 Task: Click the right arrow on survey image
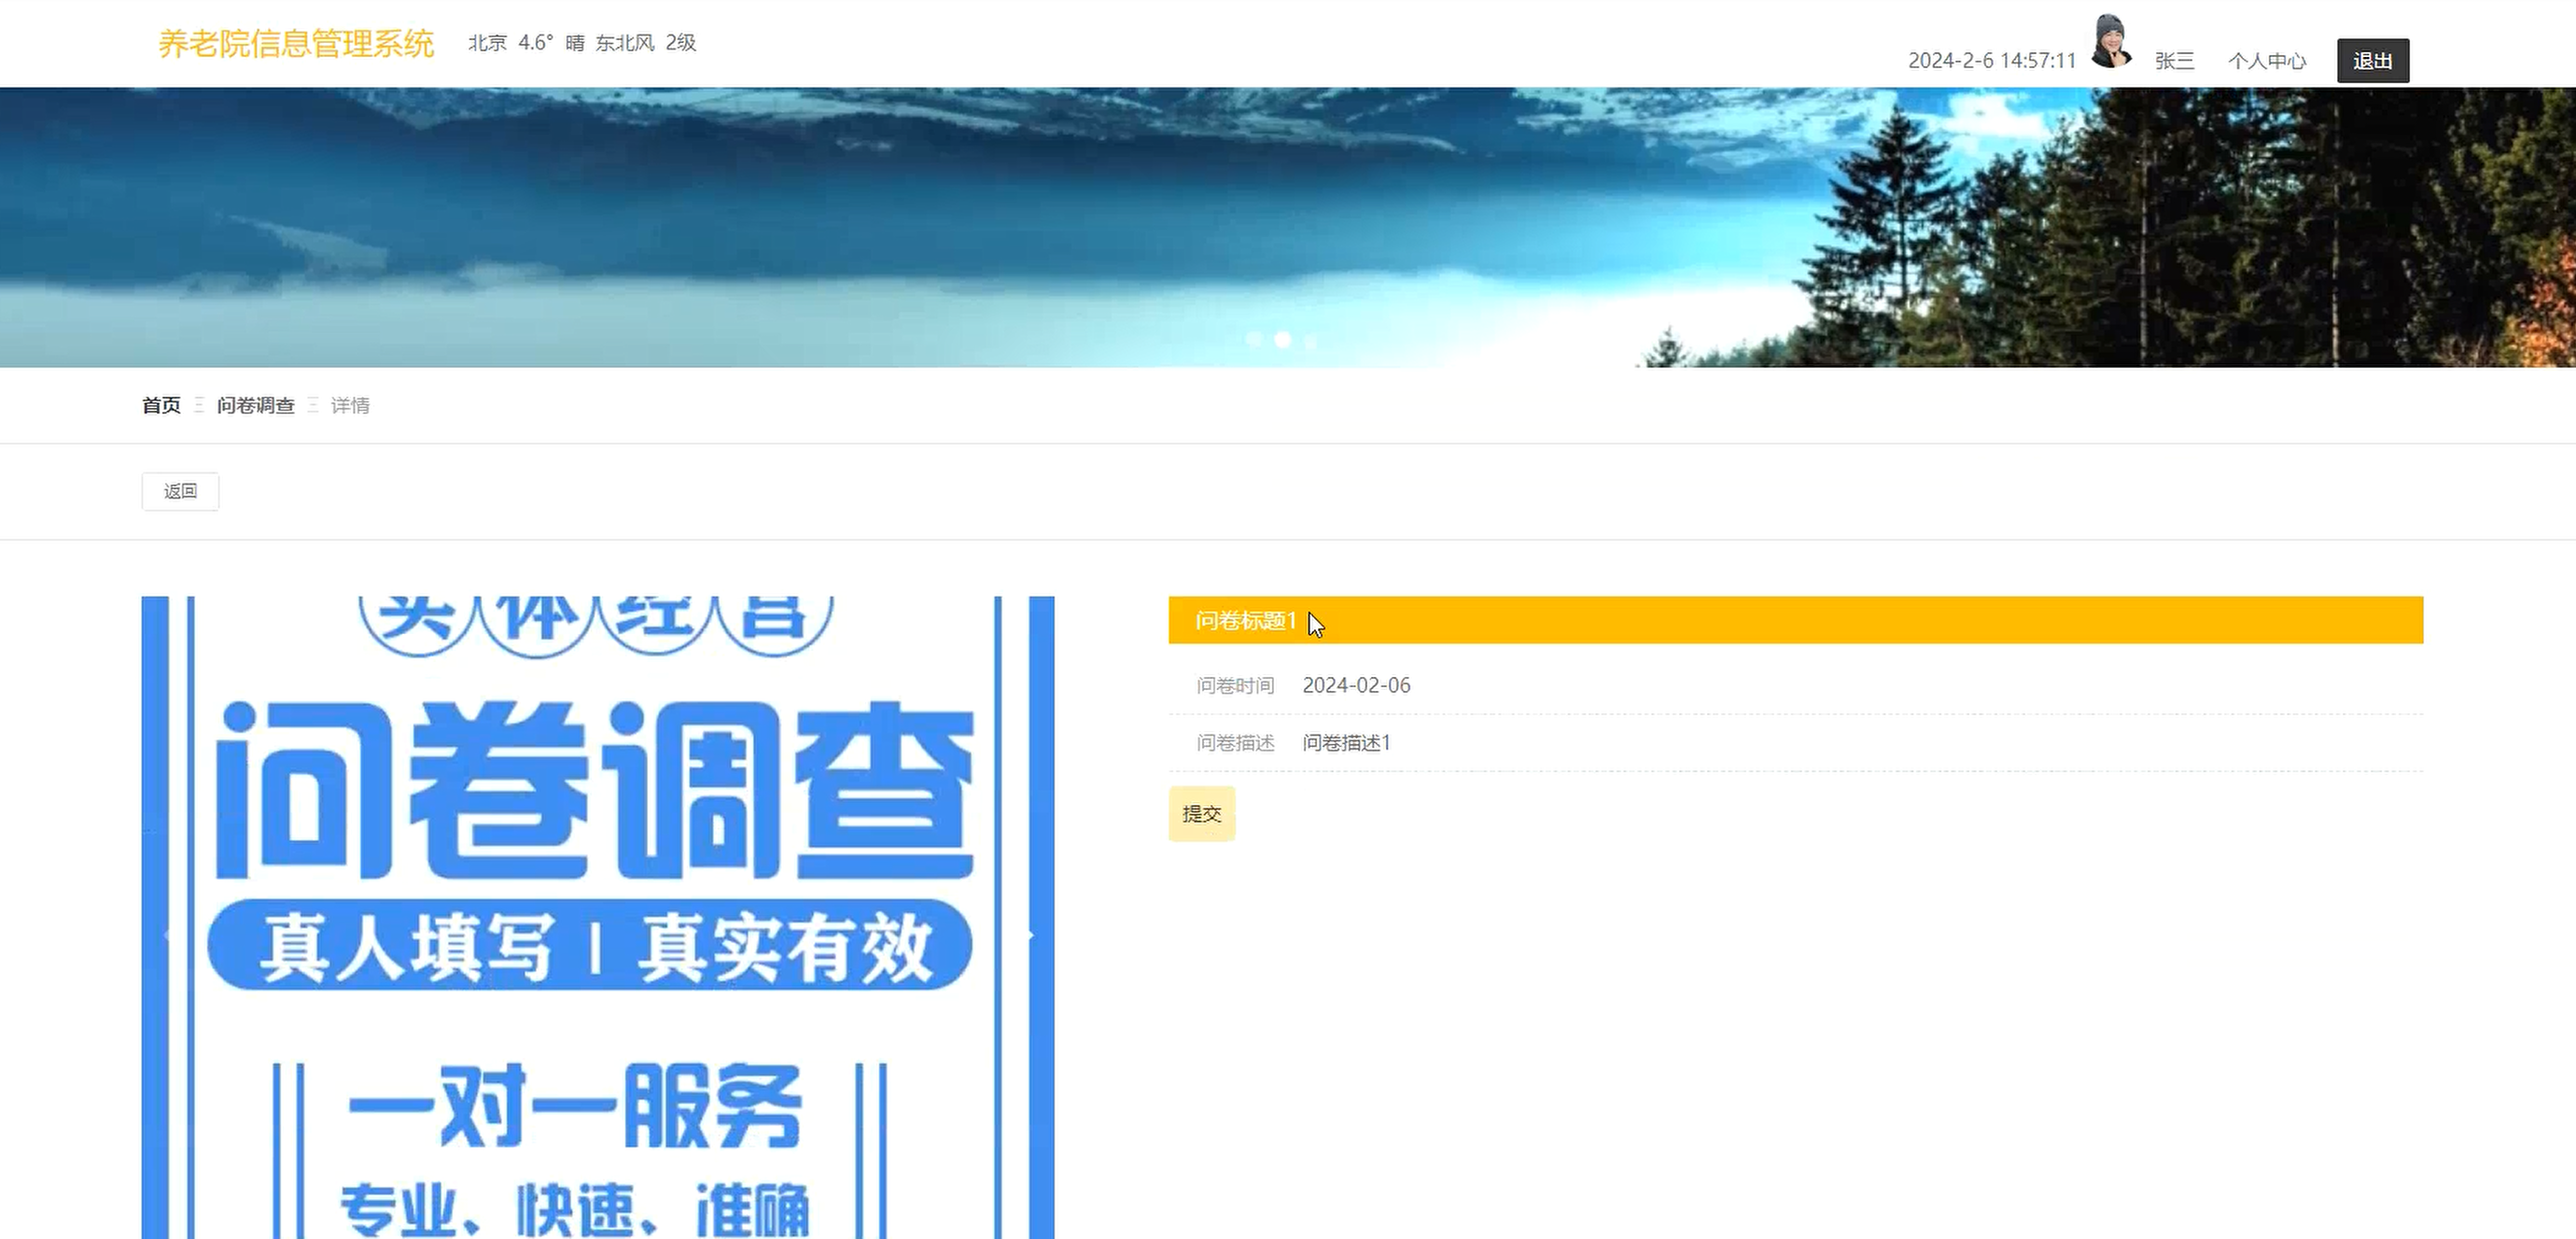pos(1030,936)
